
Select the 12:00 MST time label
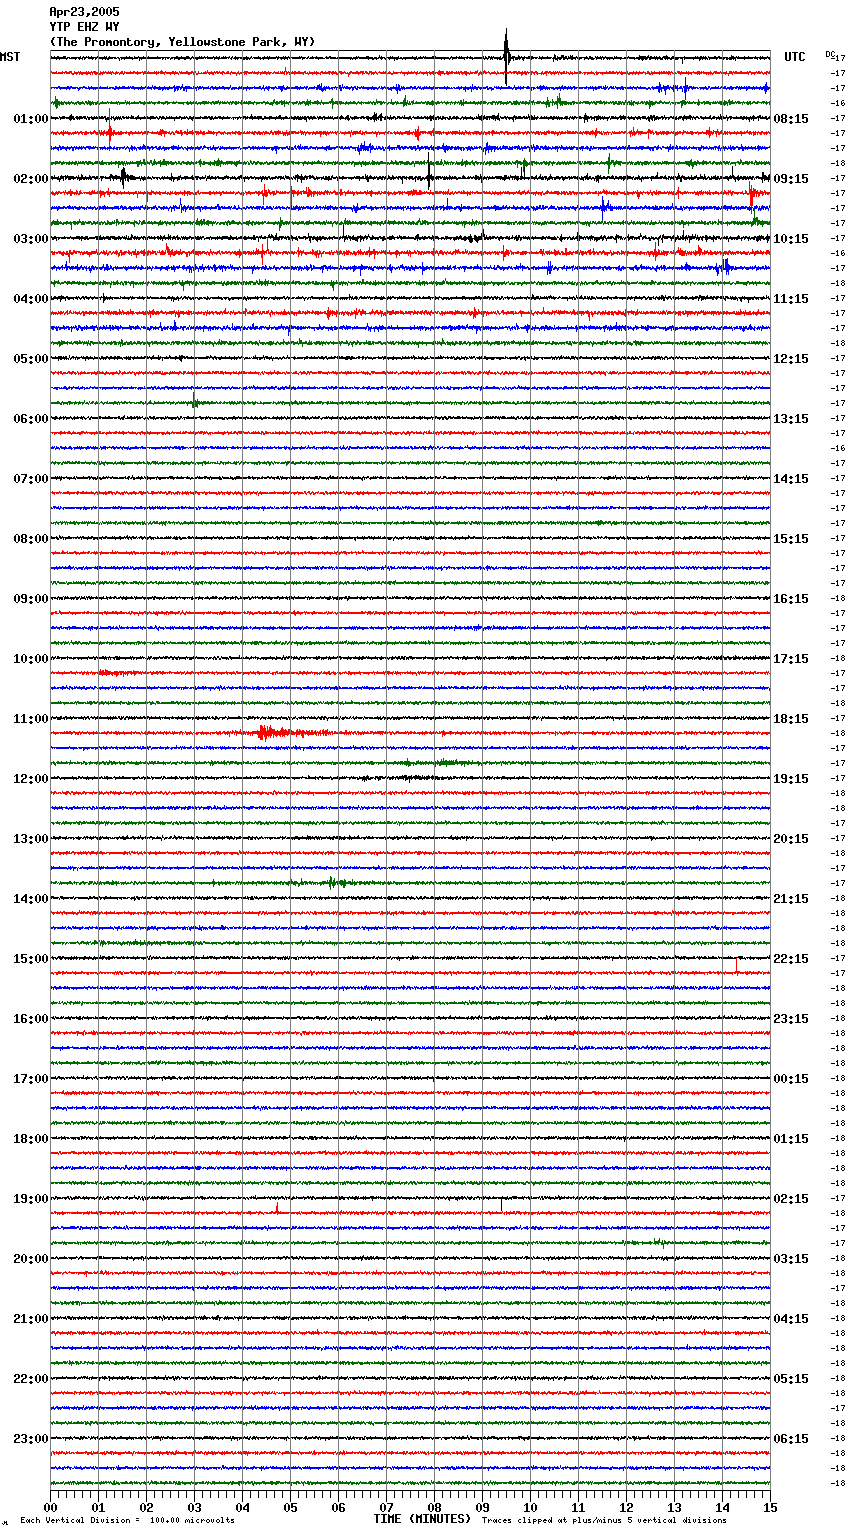point(31,779)
